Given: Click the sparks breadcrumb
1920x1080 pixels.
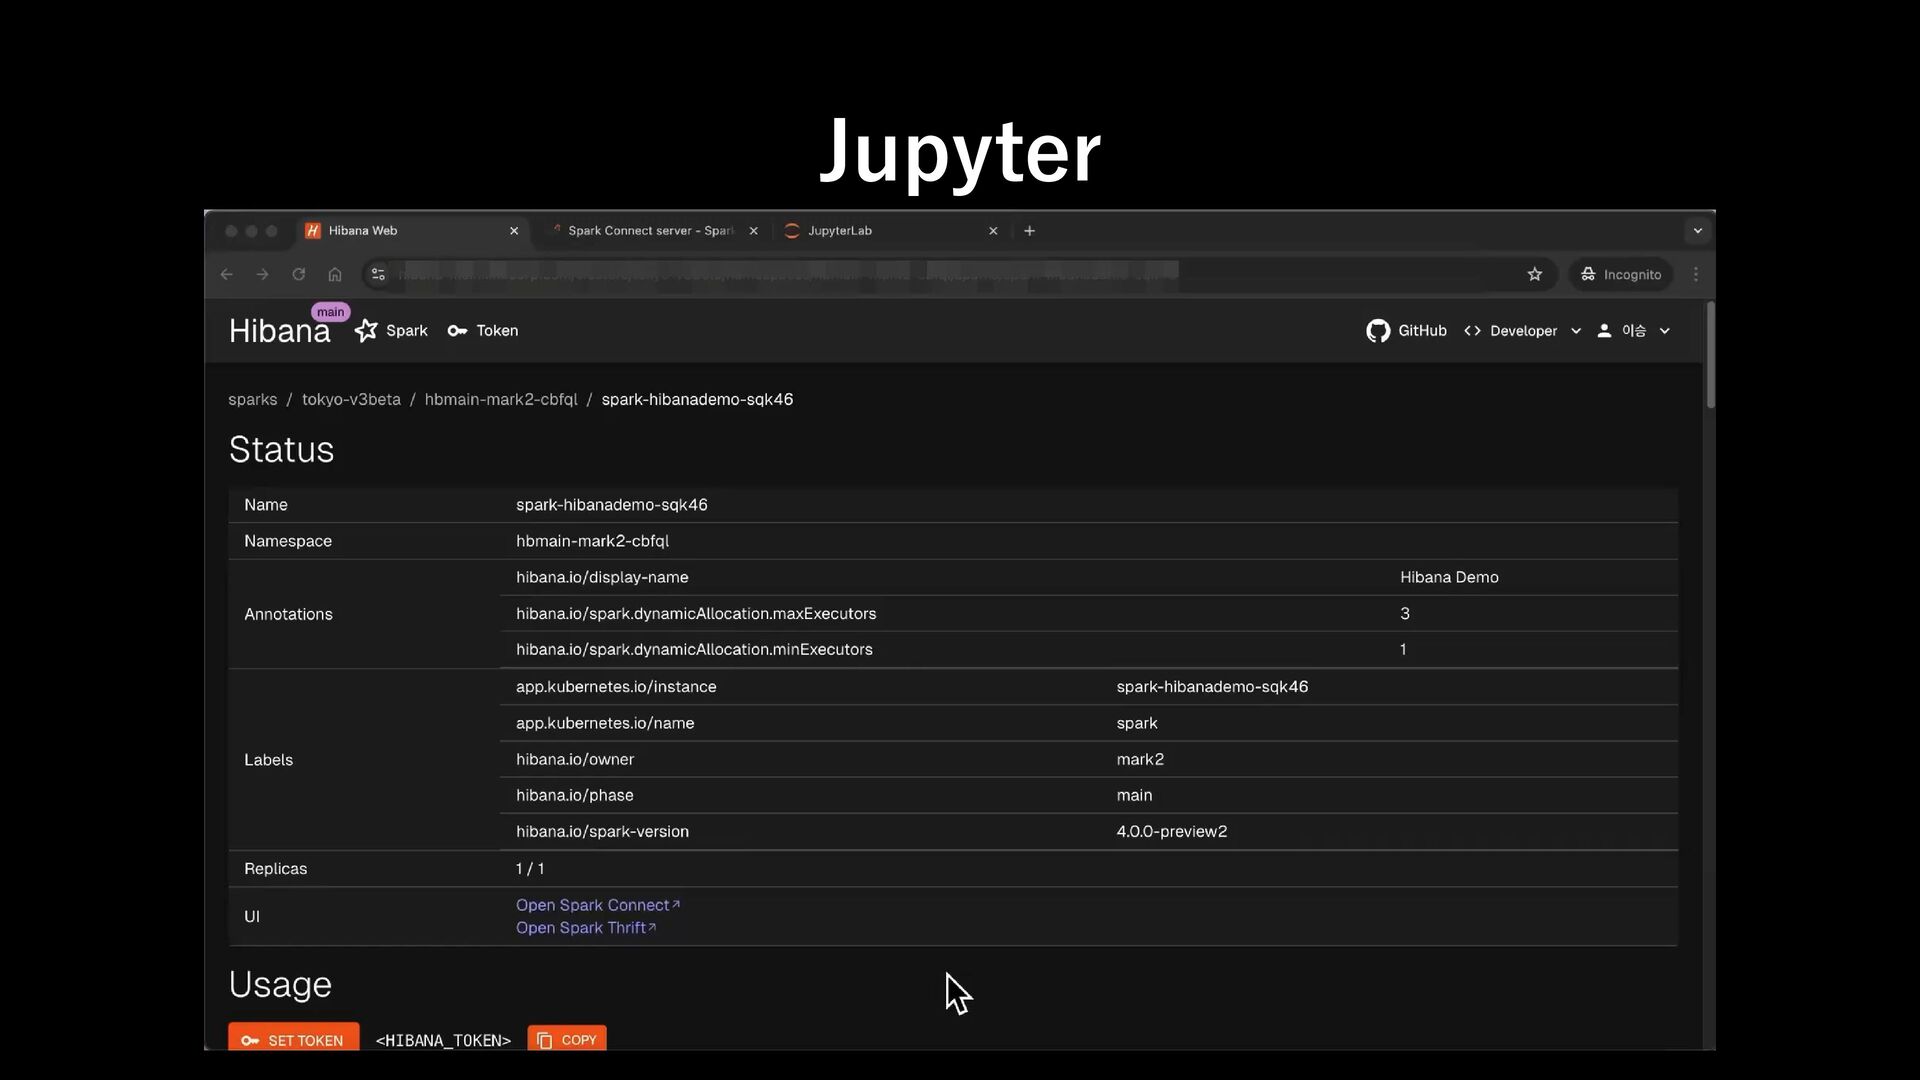Looking at the screenshot, I should click(x=252, y=399).
